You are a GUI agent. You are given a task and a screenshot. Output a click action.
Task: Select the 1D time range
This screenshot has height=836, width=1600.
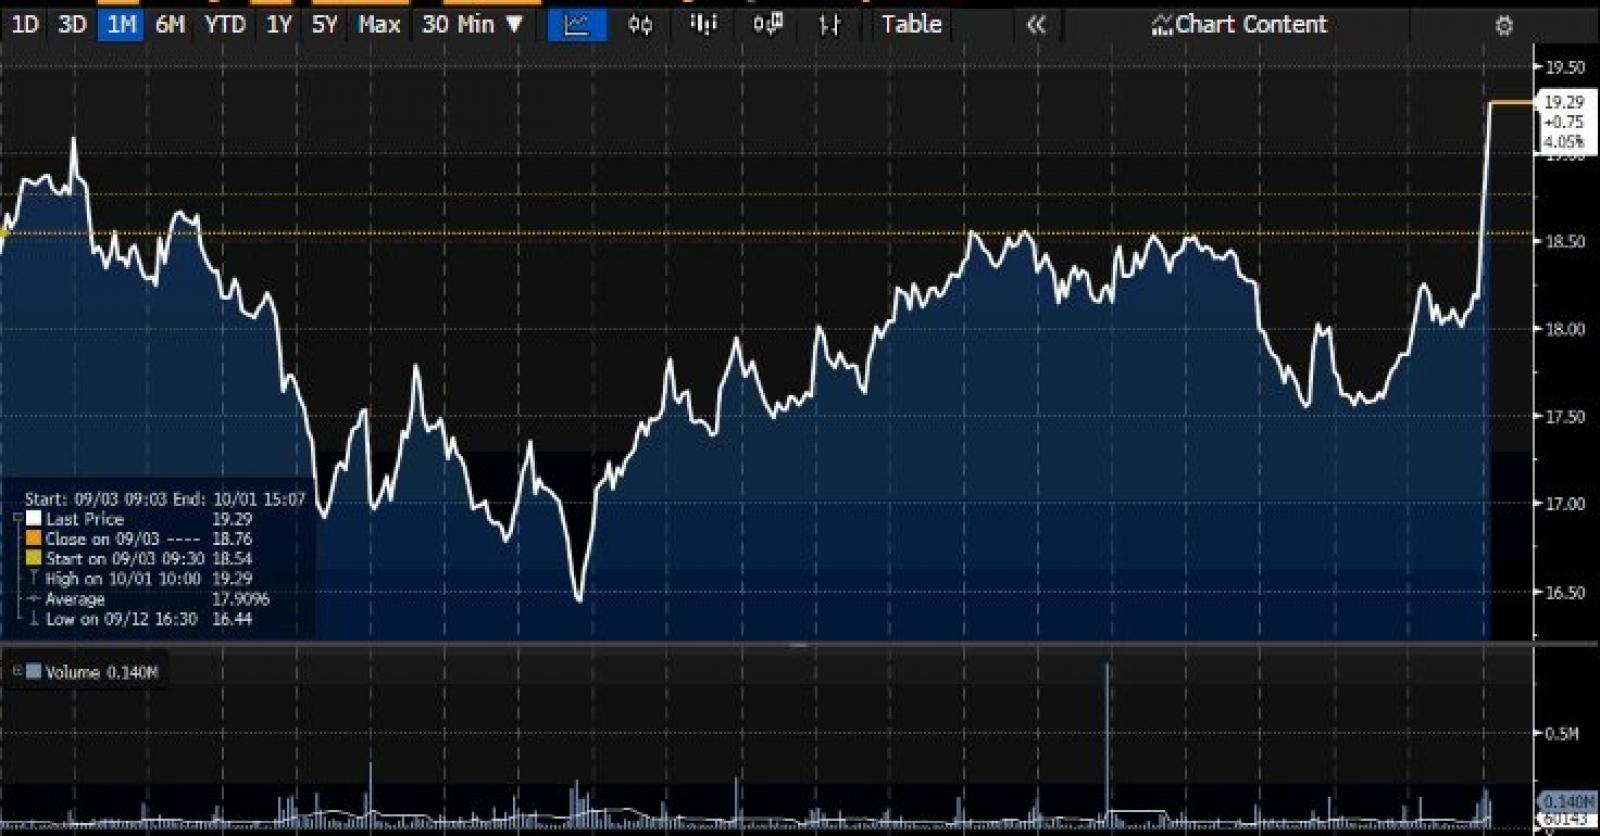pos(24,25)
